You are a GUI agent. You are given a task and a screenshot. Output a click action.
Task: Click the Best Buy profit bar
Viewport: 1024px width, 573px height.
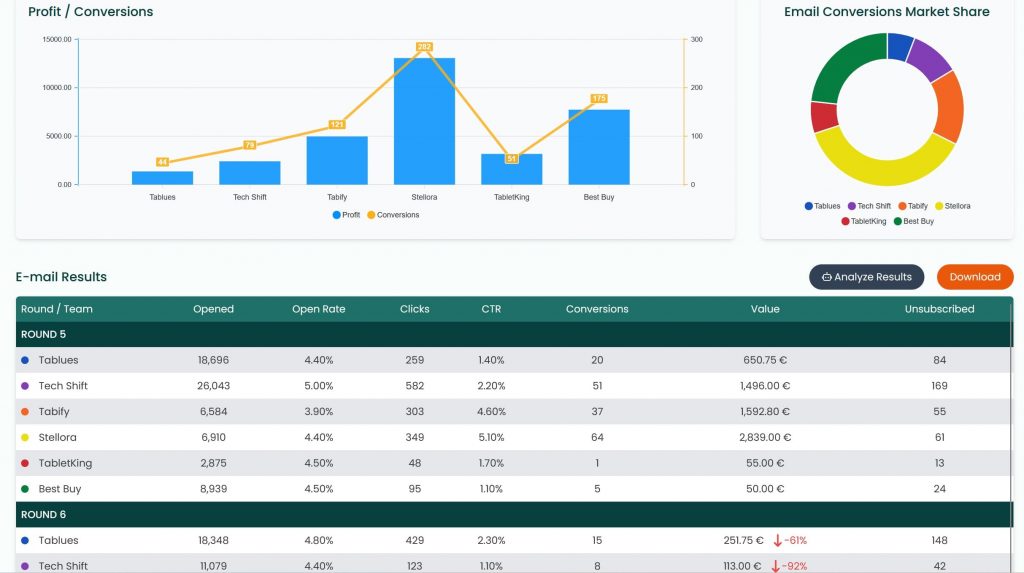tap(599, 147)
